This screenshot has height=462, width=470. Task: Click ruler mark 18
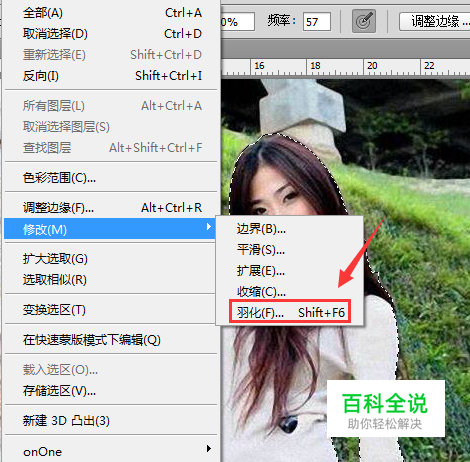tap(315, 66)
